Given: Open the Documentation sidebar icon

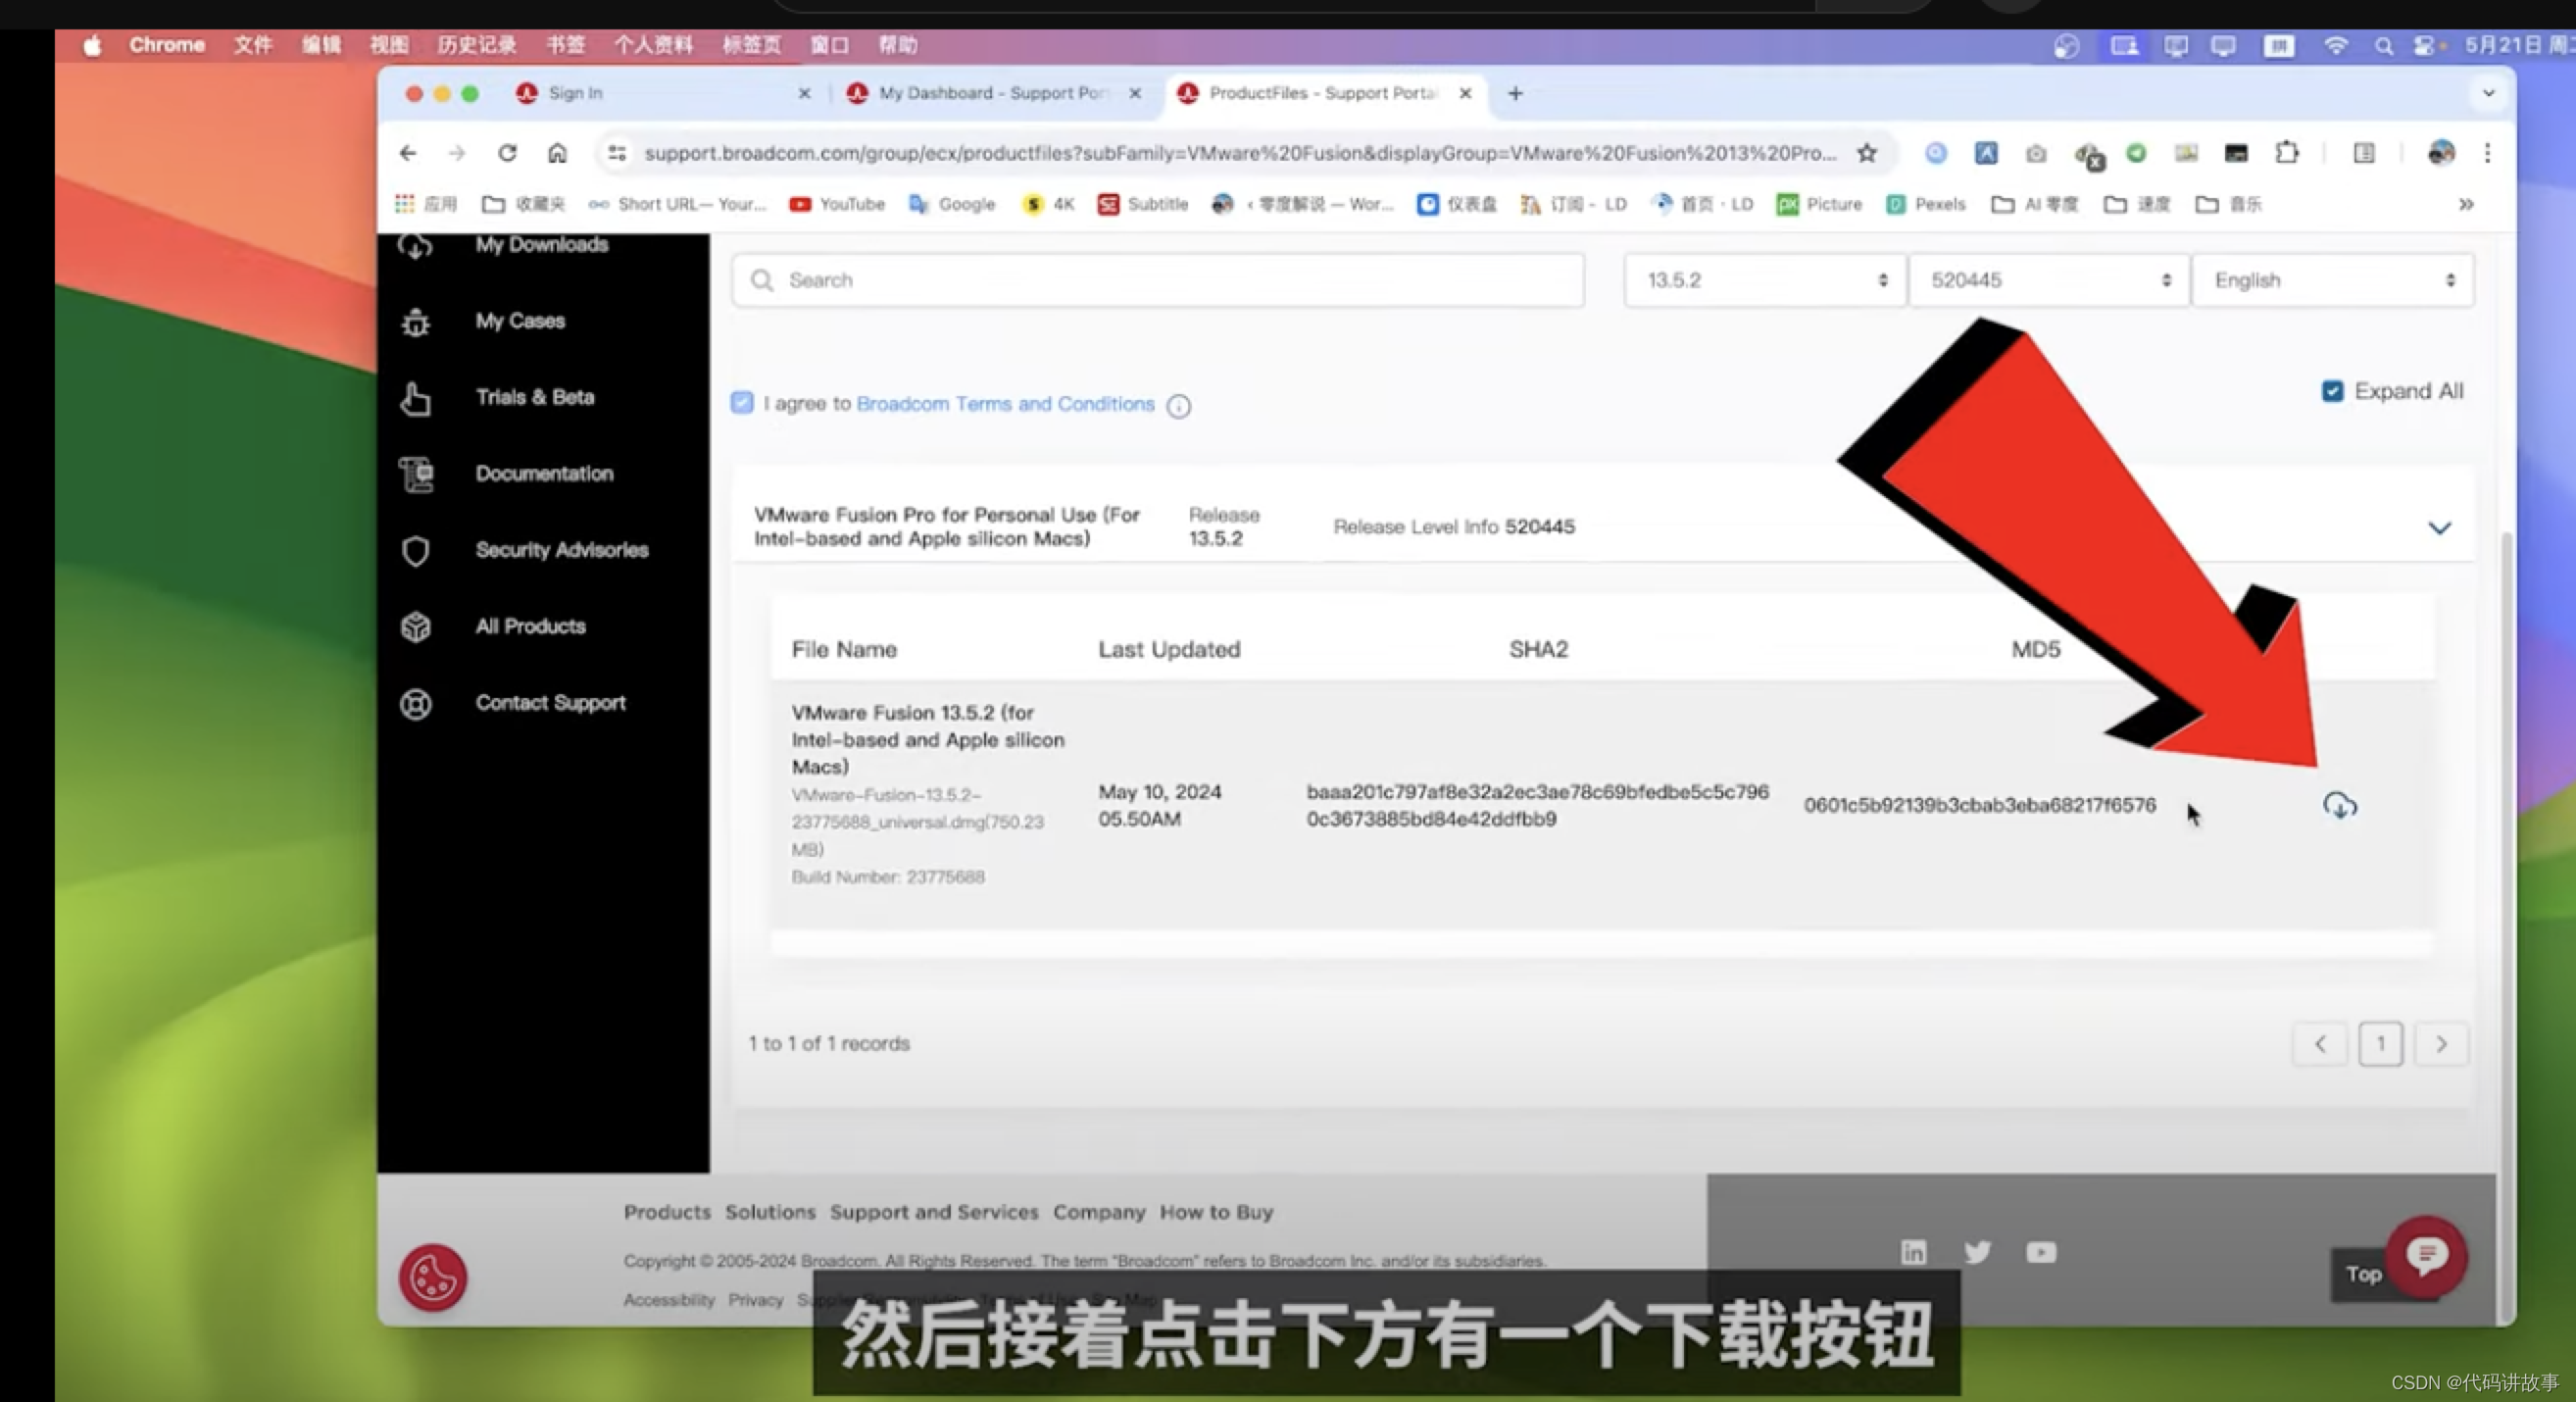Looking at the screenshot, I should [x=416, y=474].
